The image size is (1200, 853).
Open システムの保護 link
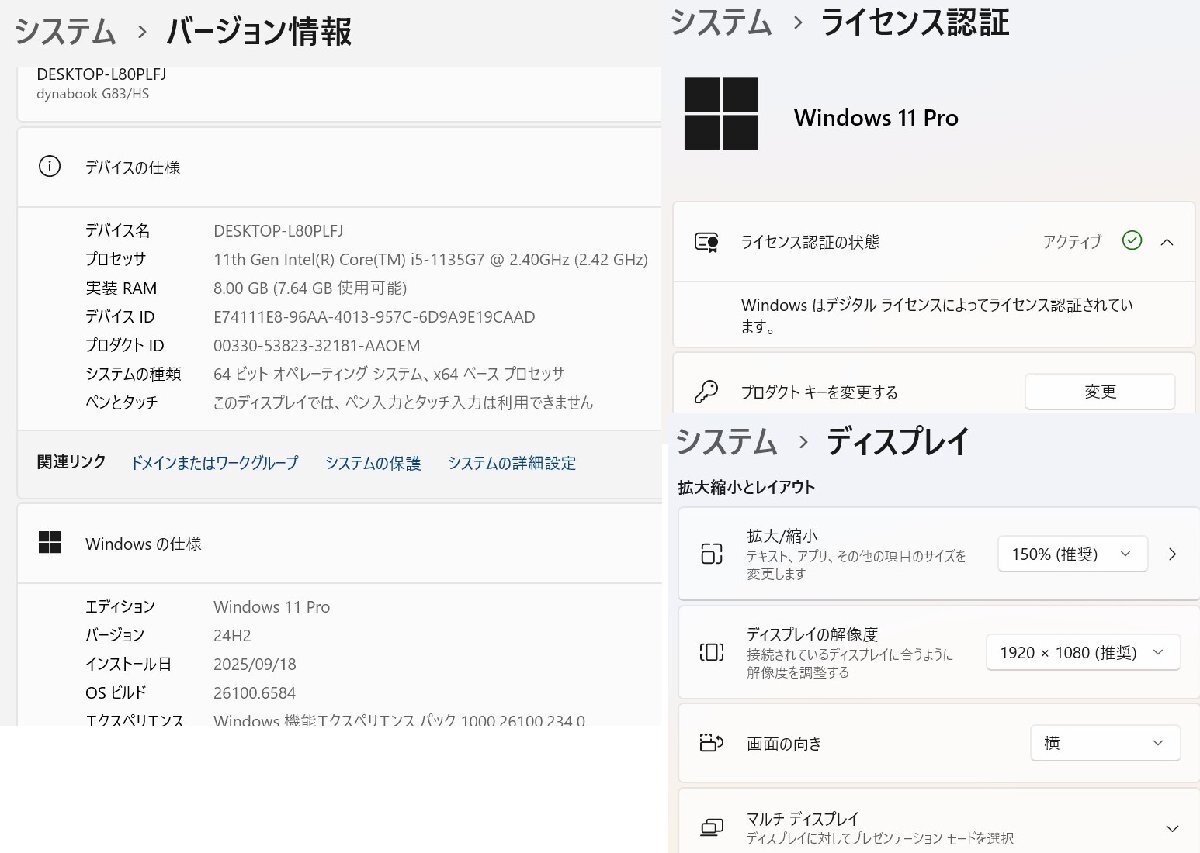(373, 463)
